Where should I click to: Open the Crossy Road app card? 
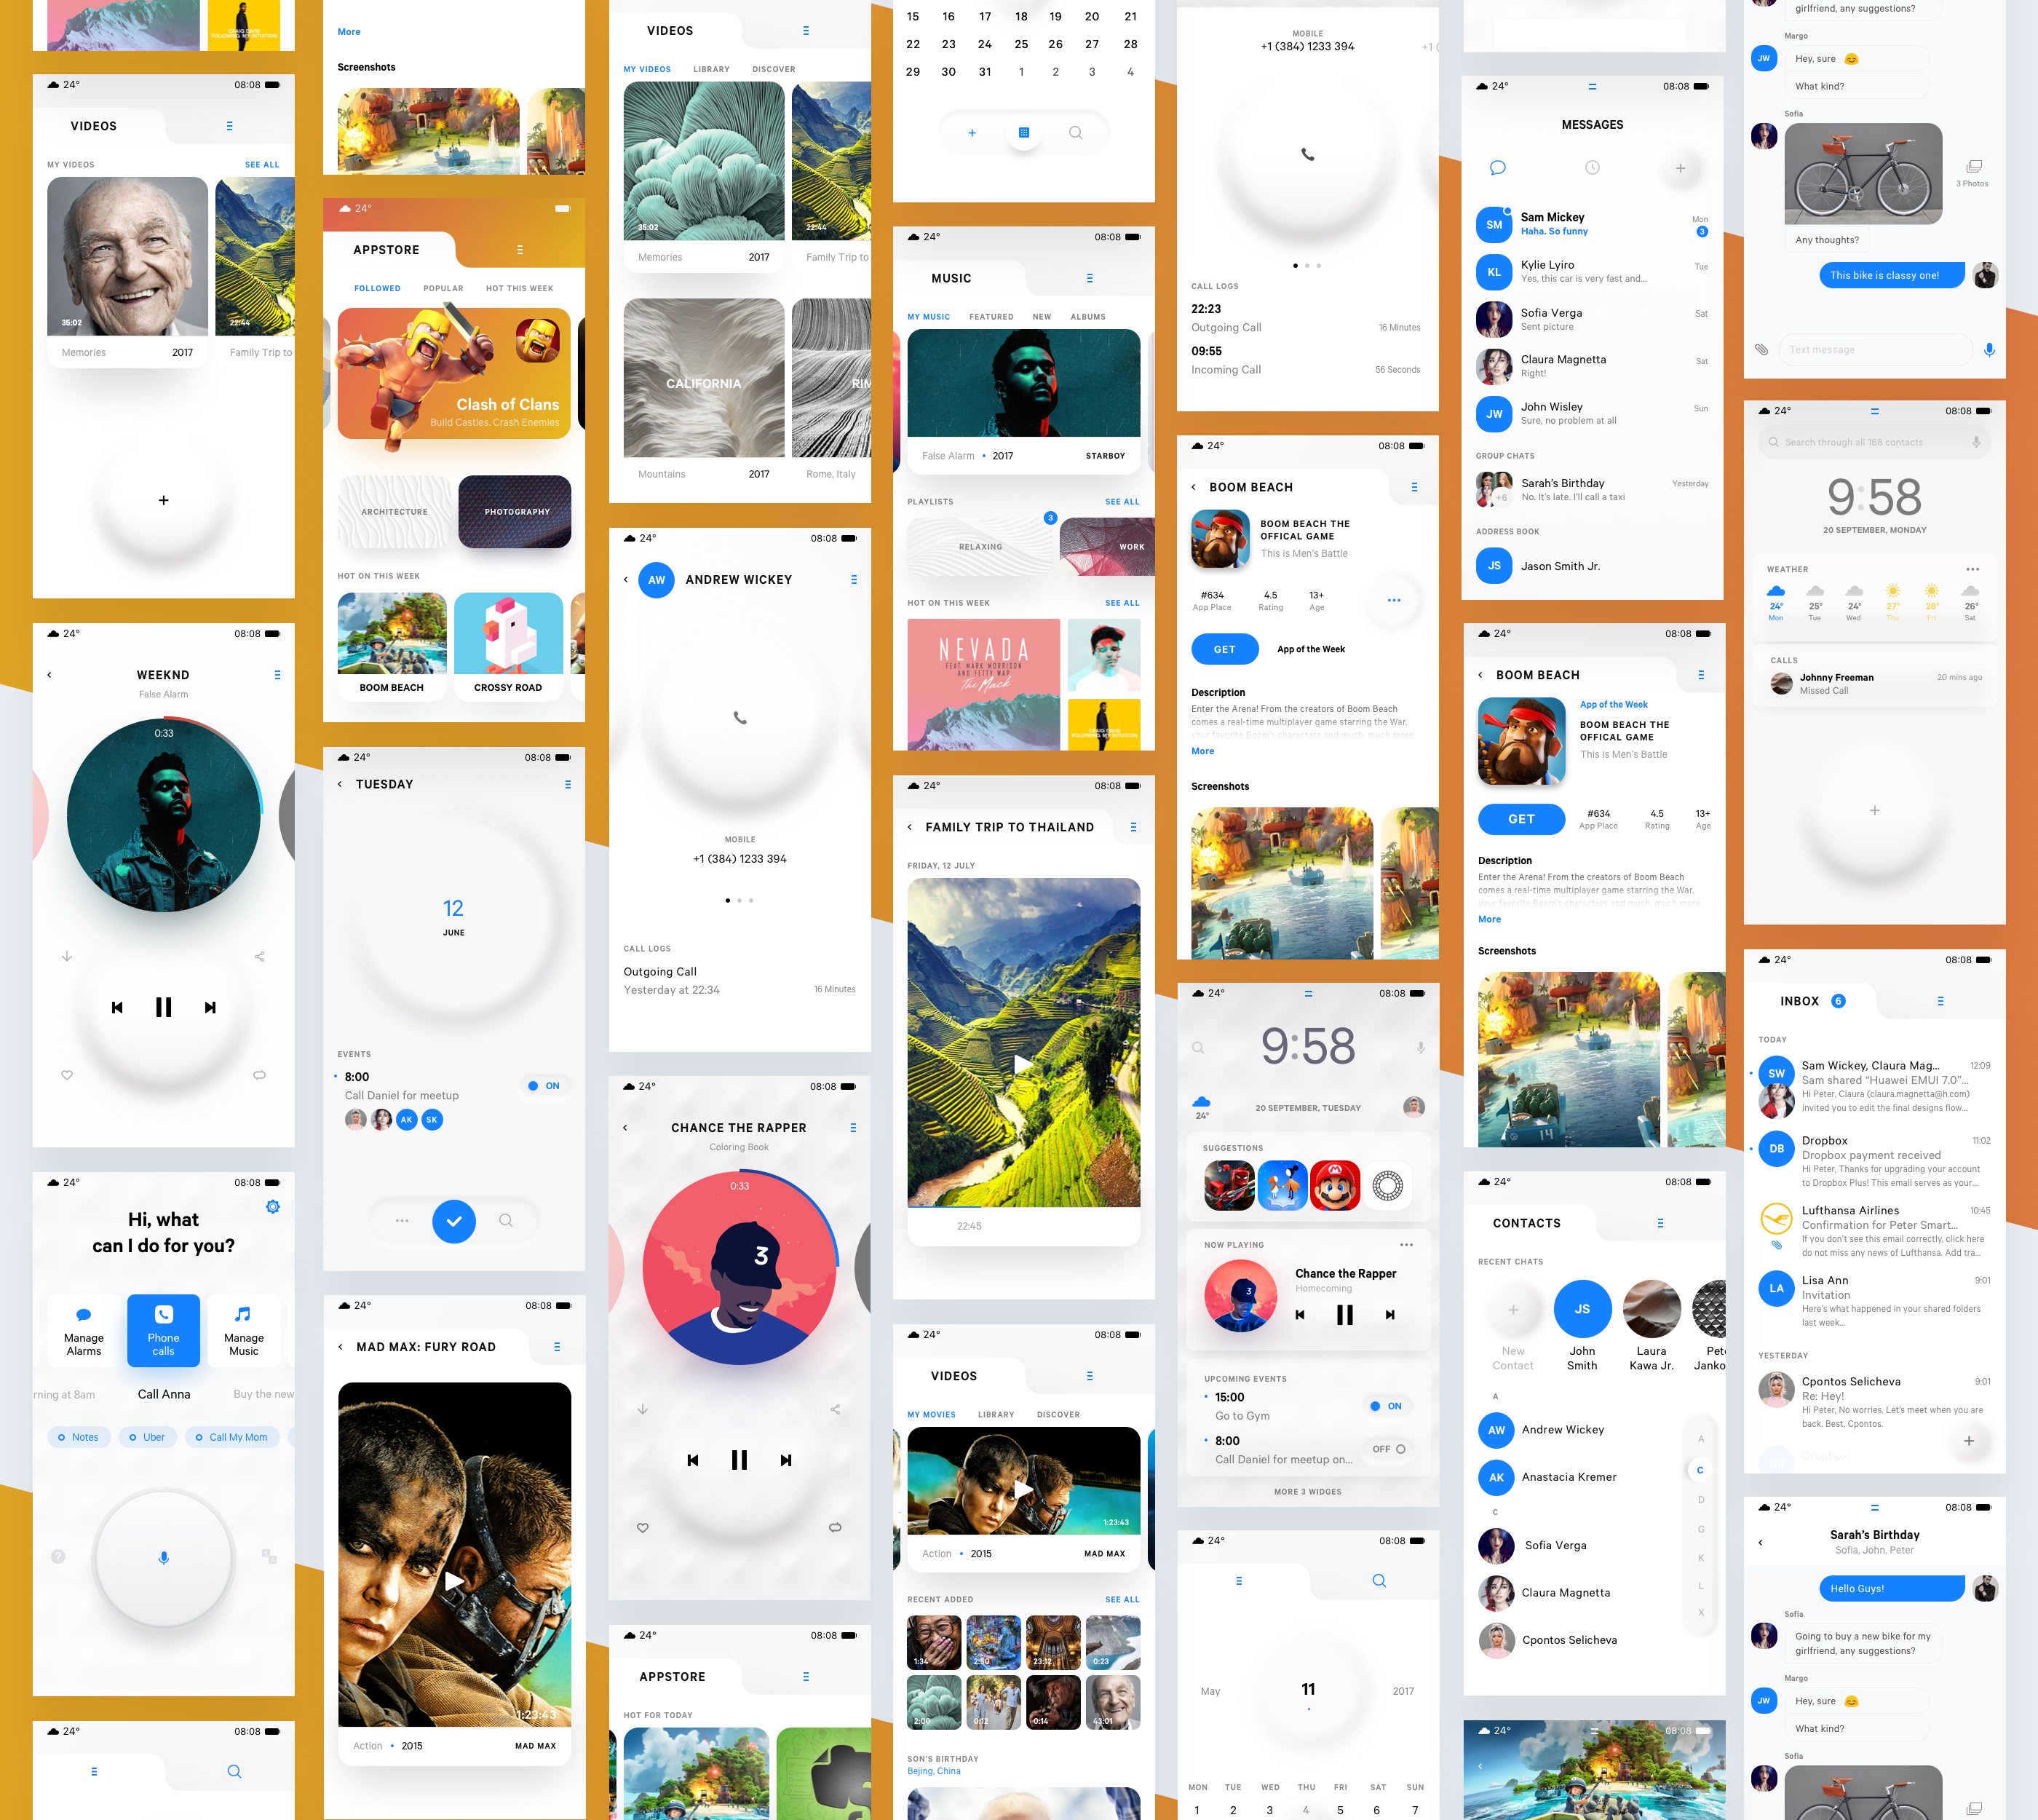click(508, 646)
